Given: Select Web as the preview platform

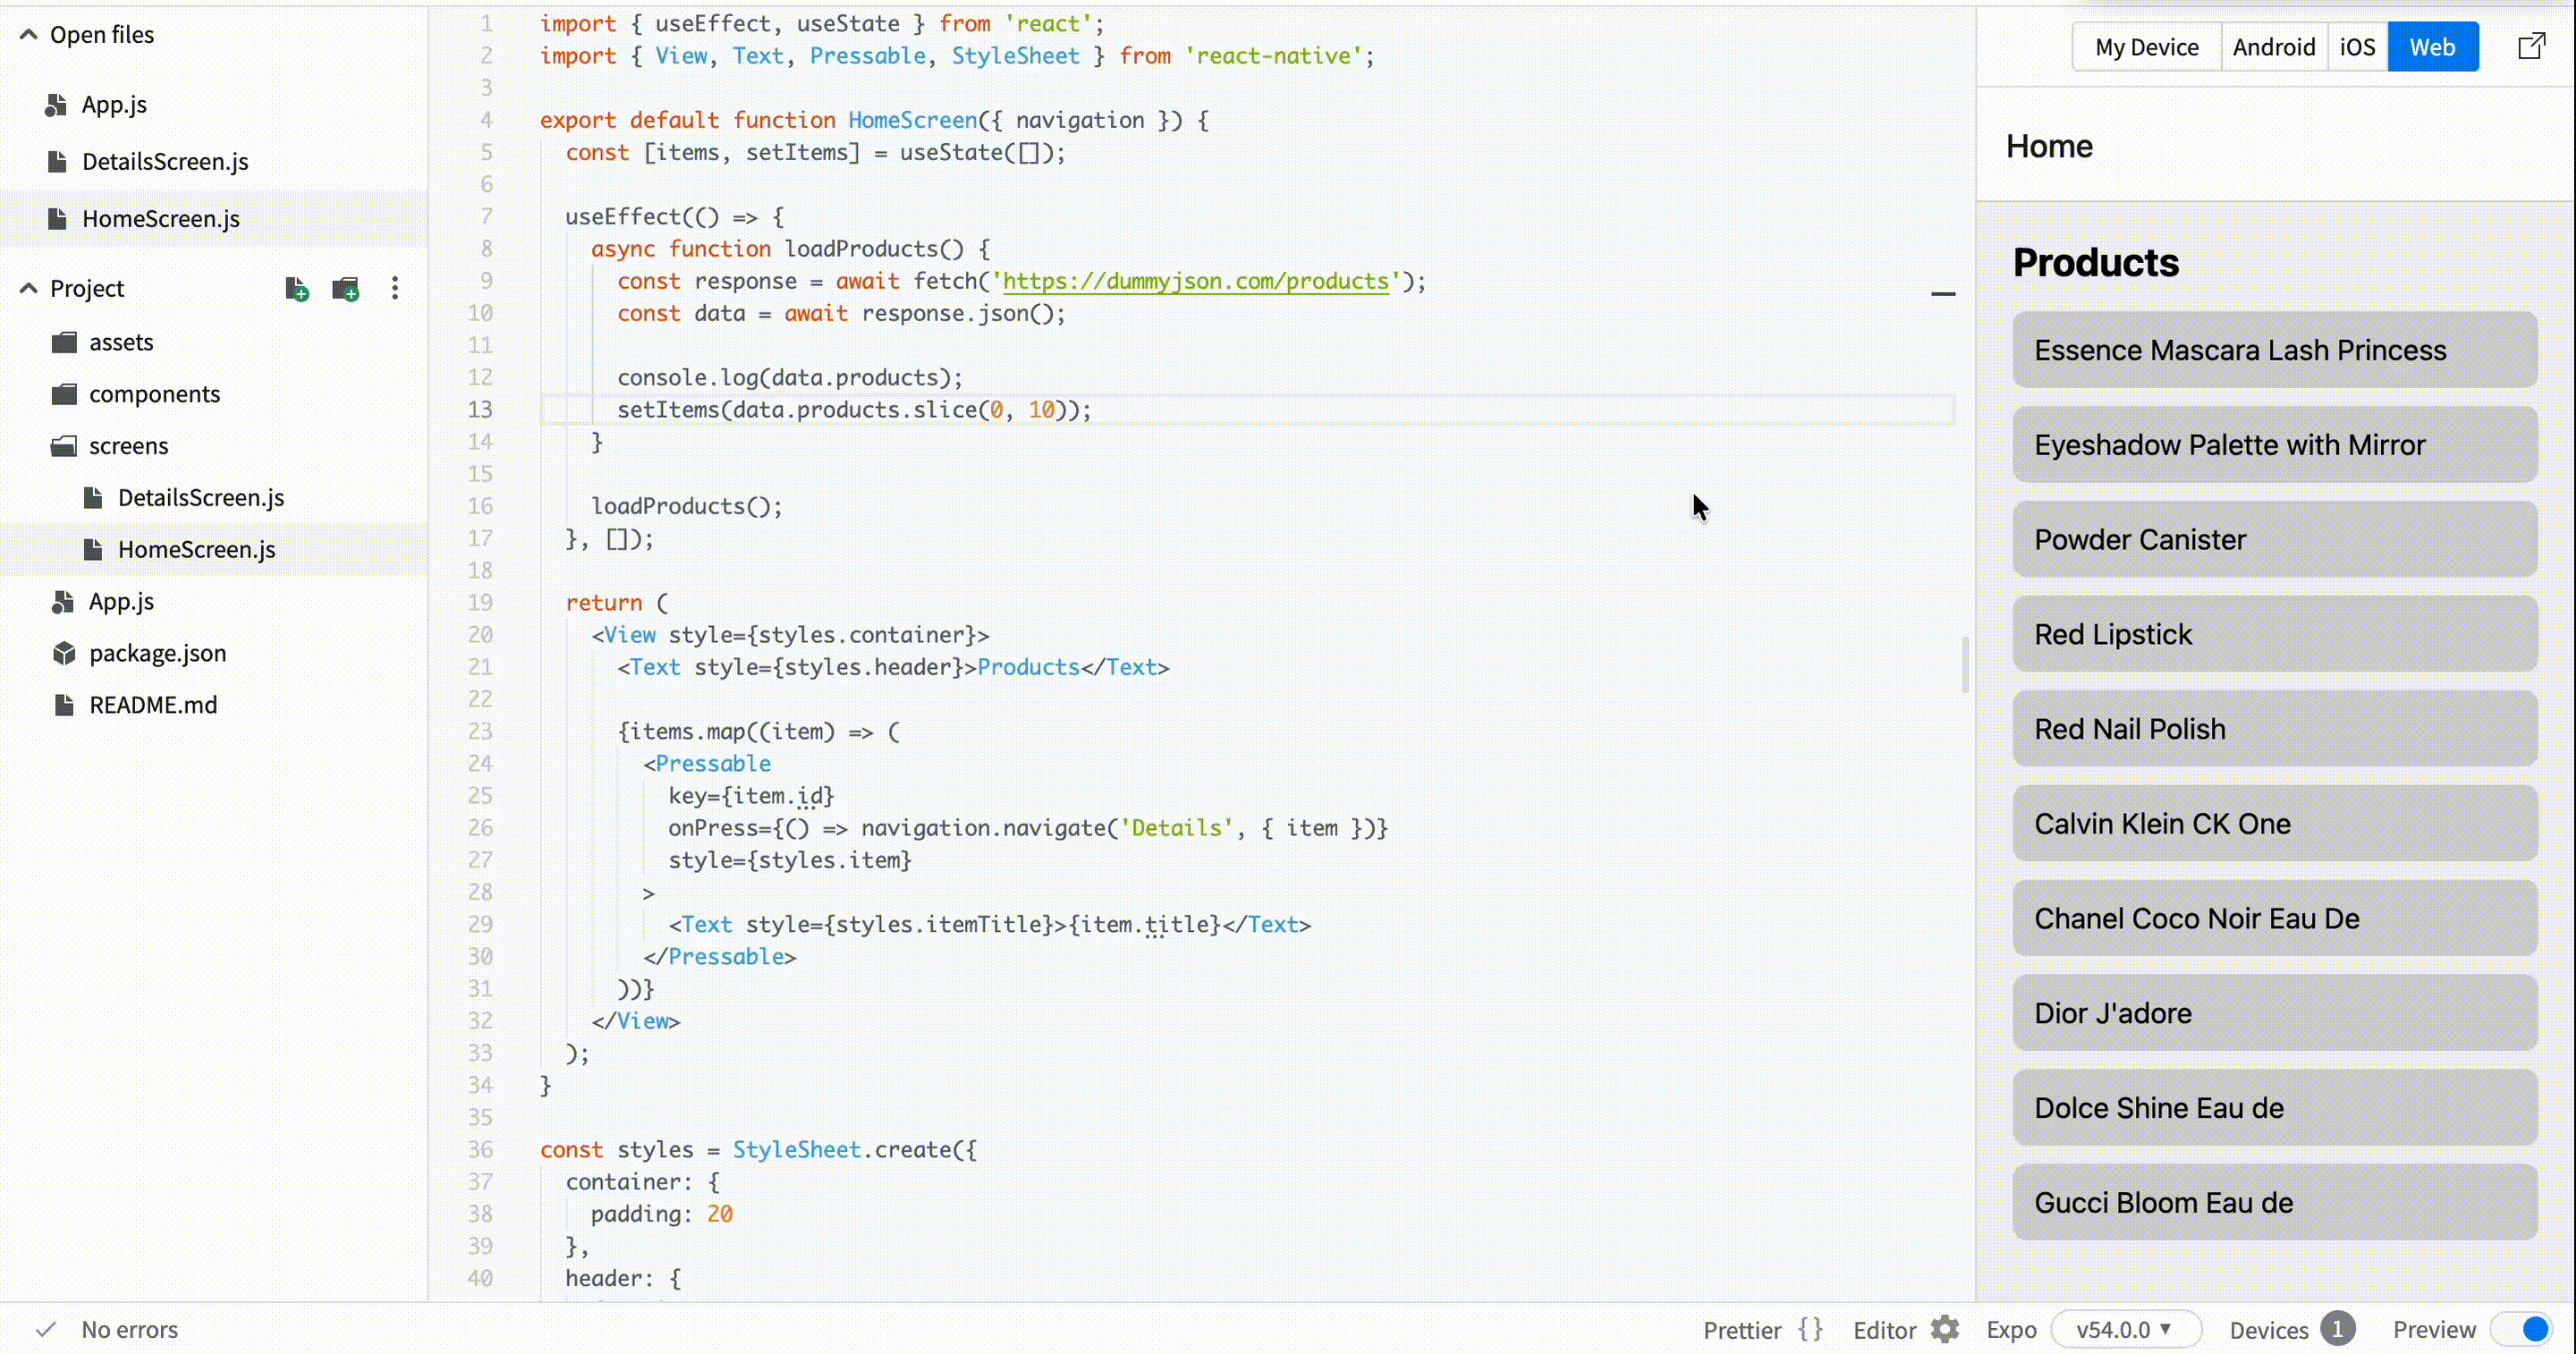Looking at the screenshot, I should click(2432, 47).
